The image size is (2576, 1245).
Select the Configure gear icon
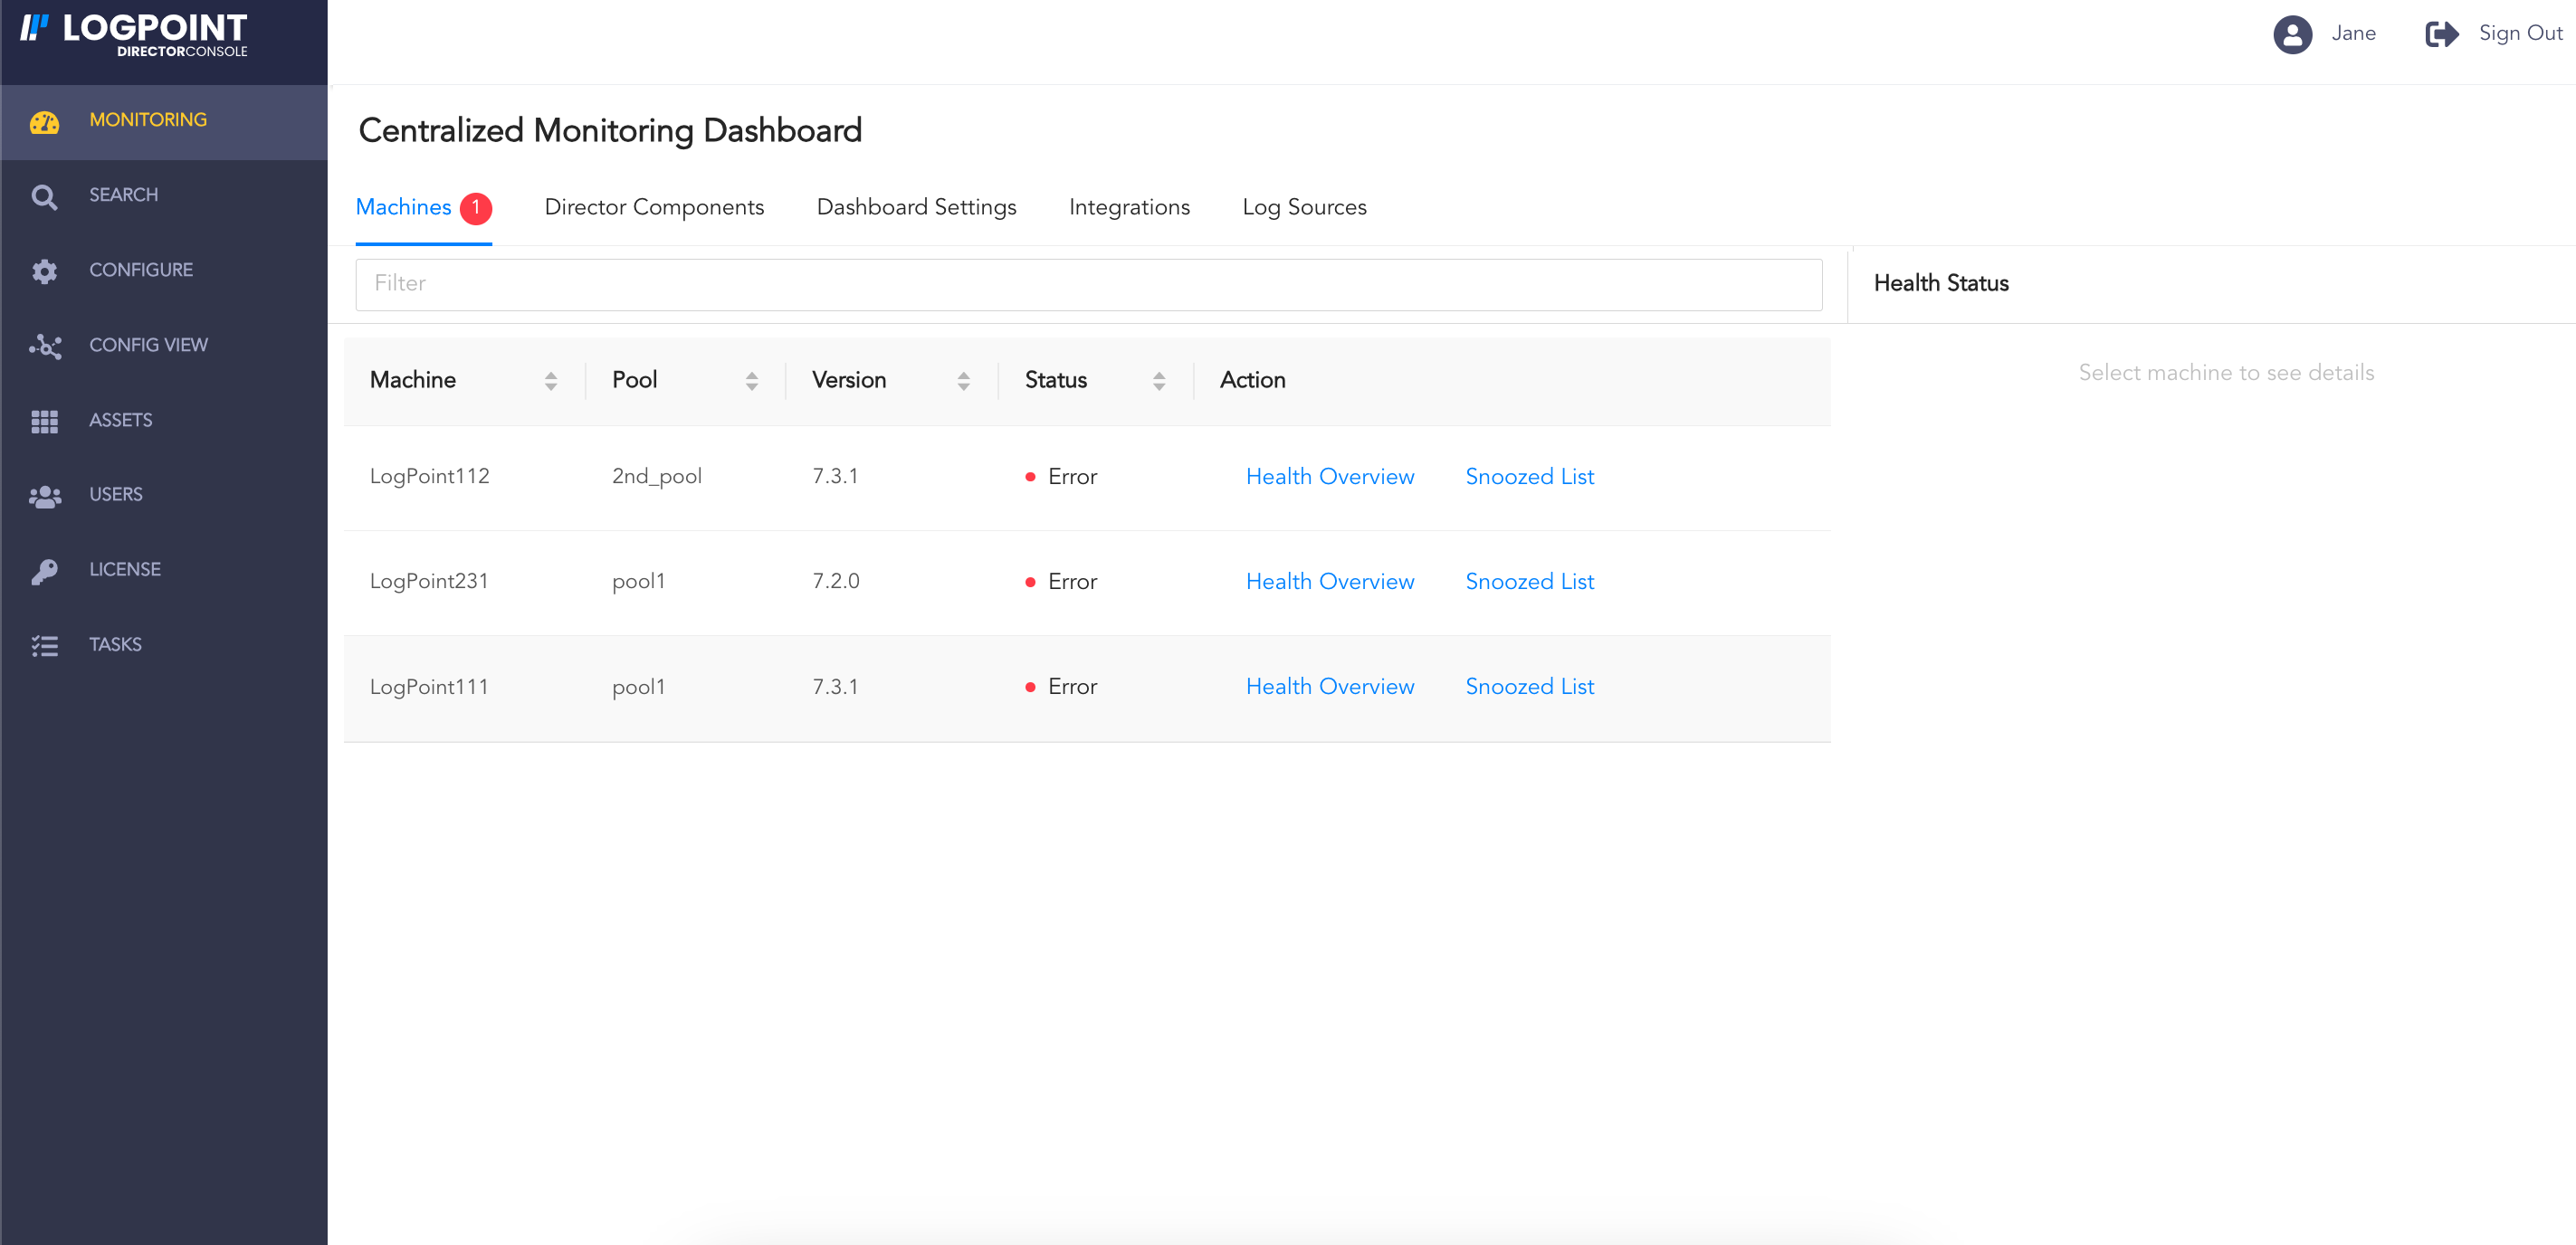tap(44, 271)
